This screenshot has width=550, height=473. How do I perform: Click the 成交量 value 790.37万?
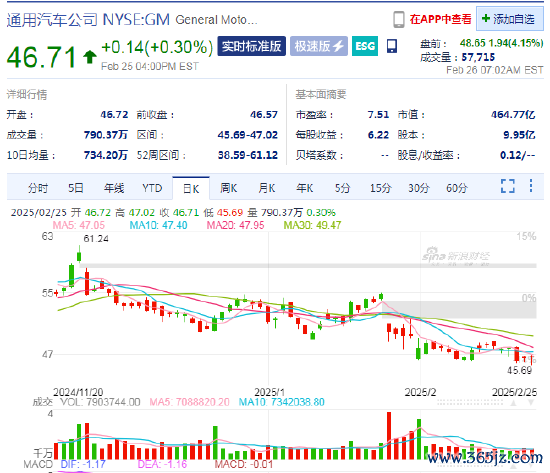point(106,135)
